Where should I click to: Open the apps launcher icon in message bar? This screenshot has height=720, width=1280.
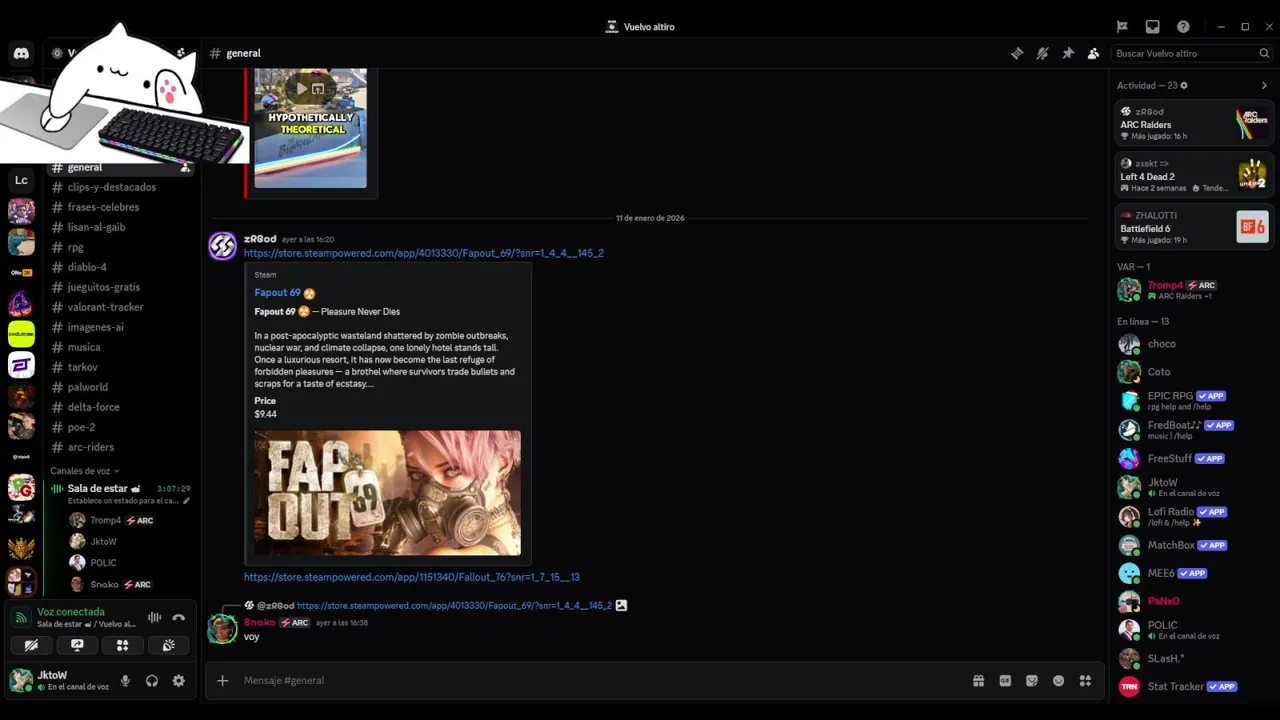coord(1085,681)
